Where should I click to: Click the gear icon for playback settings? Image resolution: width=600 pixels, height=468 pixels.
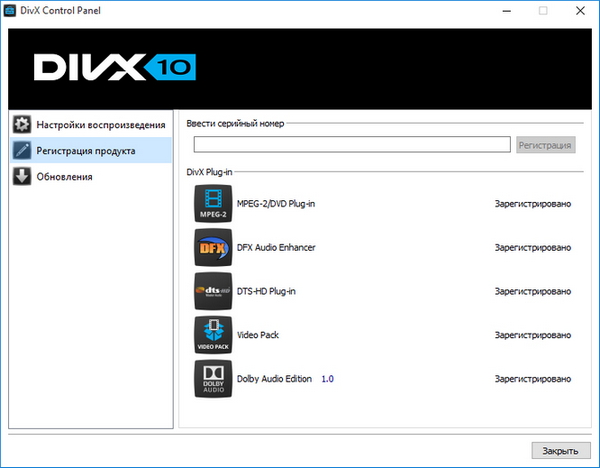20,125
